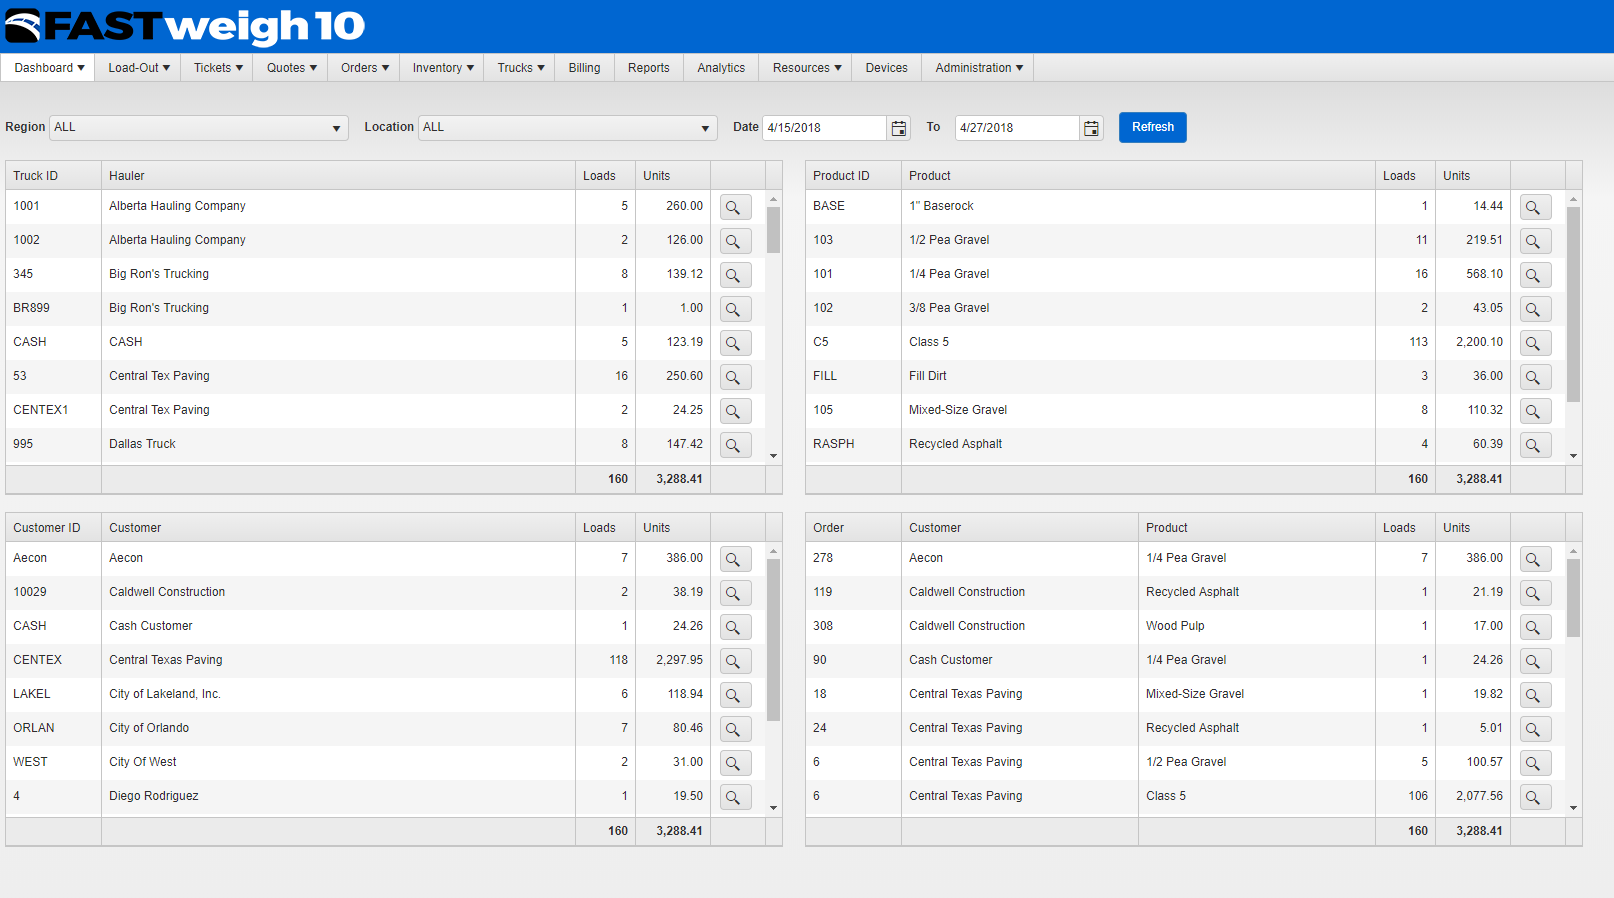Open magnifier for 1/2 Pea Gravel product
This screenshot has width=1614, height=898.
click(x=1535, y=241)
